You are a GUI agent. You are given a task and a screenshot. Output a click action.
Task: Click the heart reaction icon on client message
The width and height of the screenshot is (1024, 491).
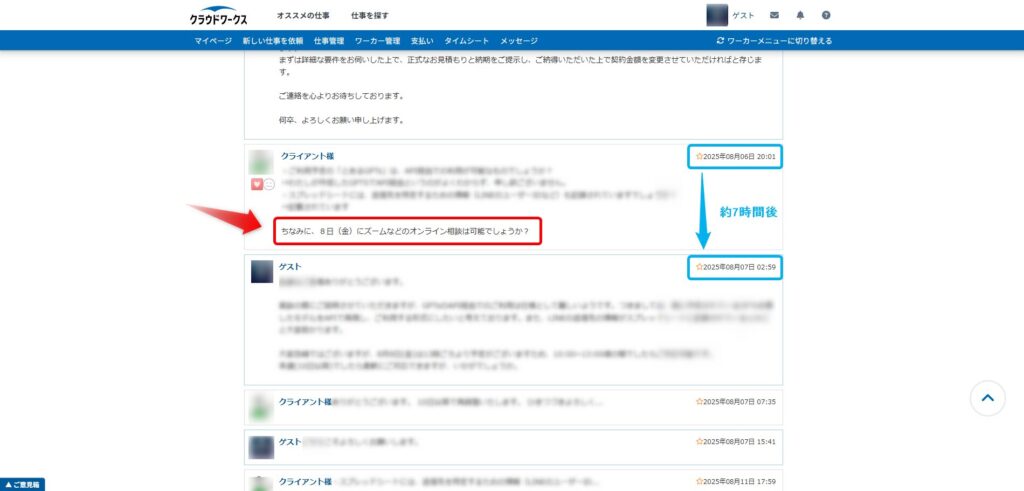(x=256, y=184)
